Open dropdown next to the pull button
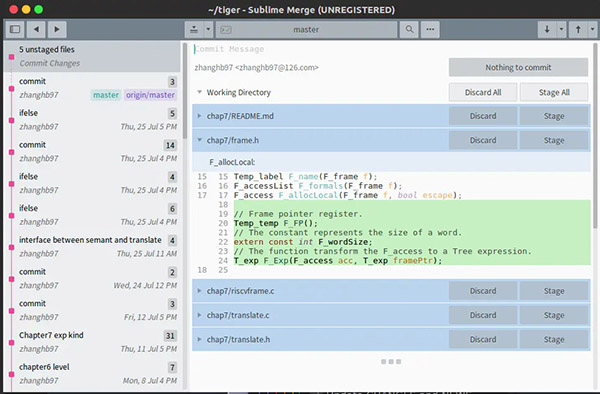Viewport: 600px width, 394px height. [x=561, y=29]
